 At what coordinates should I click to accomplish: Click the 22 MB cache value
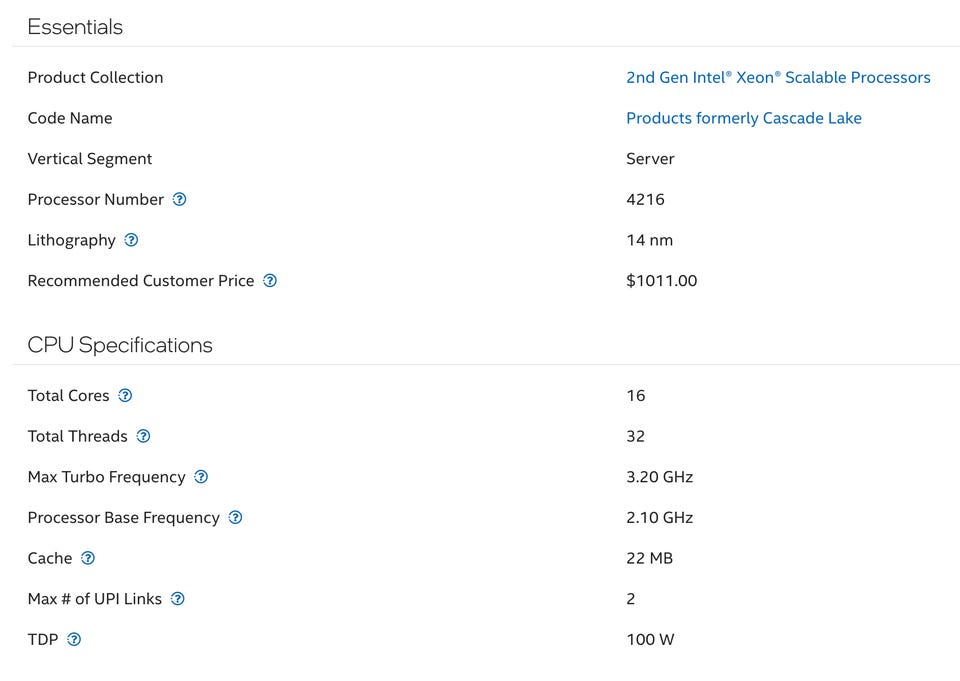coord(649,558)
